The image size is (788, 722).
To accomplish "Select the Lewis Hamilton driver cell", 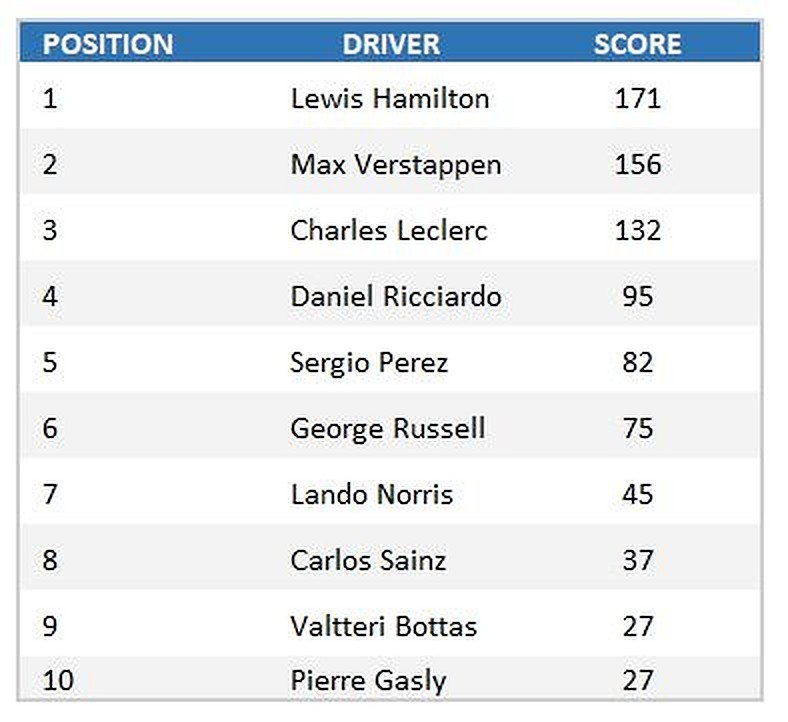I will click(390, 99).
